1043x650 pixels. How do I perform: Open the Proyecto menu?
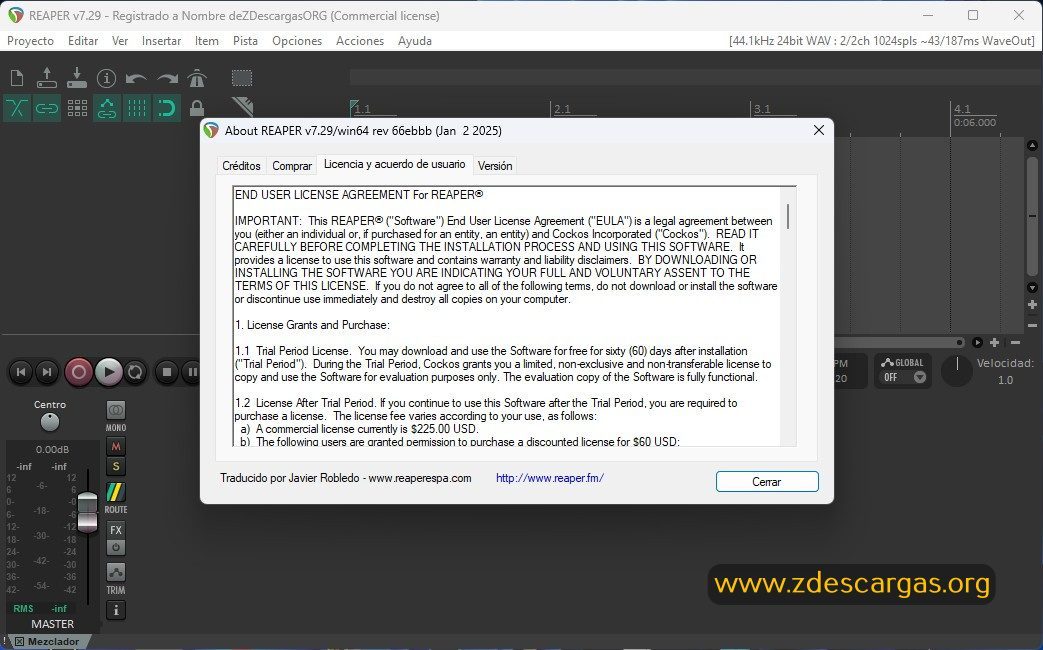coord(31,41)
